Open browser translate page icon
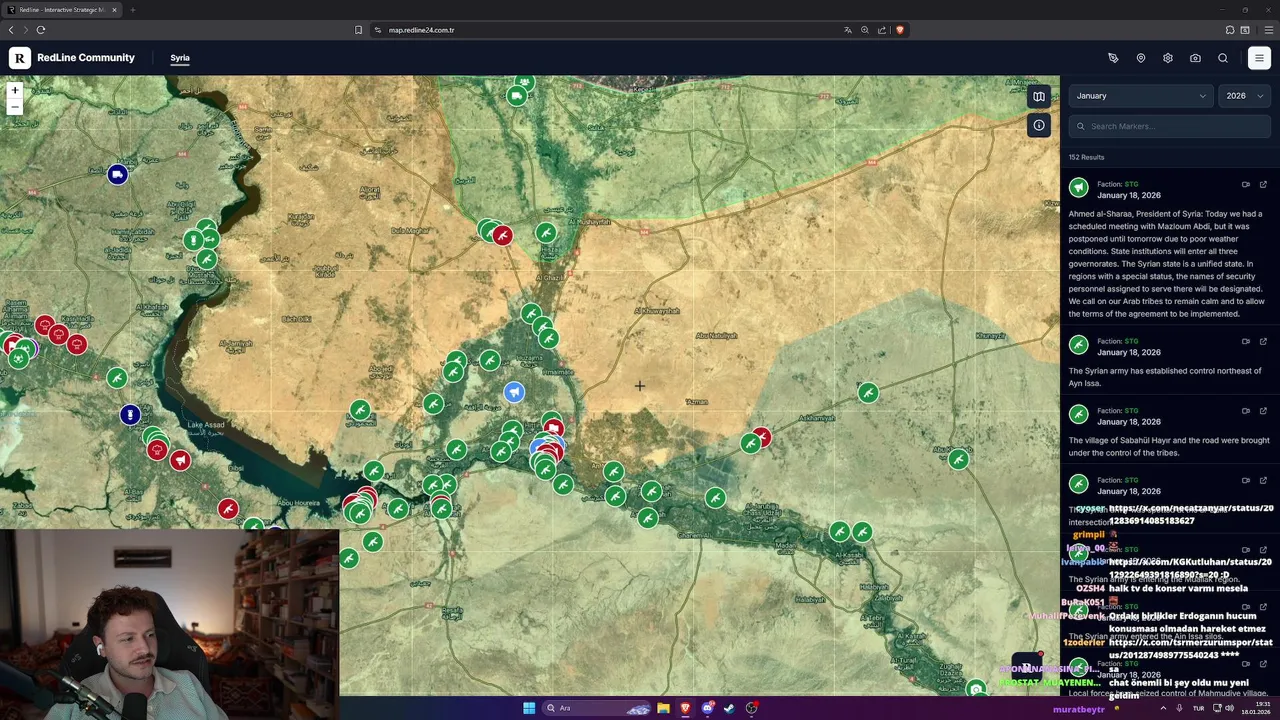1280x720 pixels. pos(848,30)
